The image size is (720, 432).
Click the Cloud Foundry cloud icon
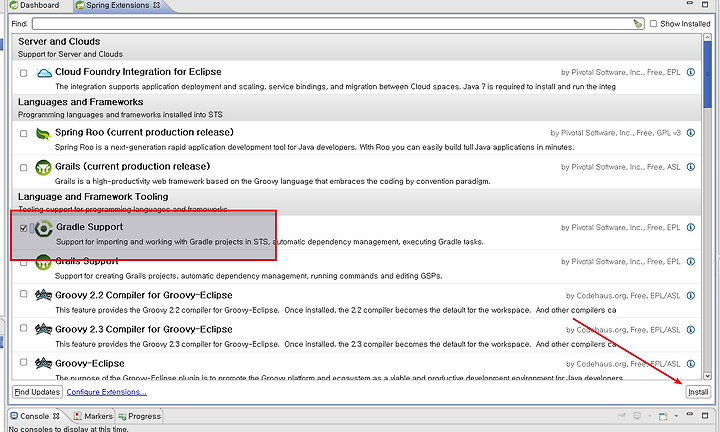coord(44,73)
